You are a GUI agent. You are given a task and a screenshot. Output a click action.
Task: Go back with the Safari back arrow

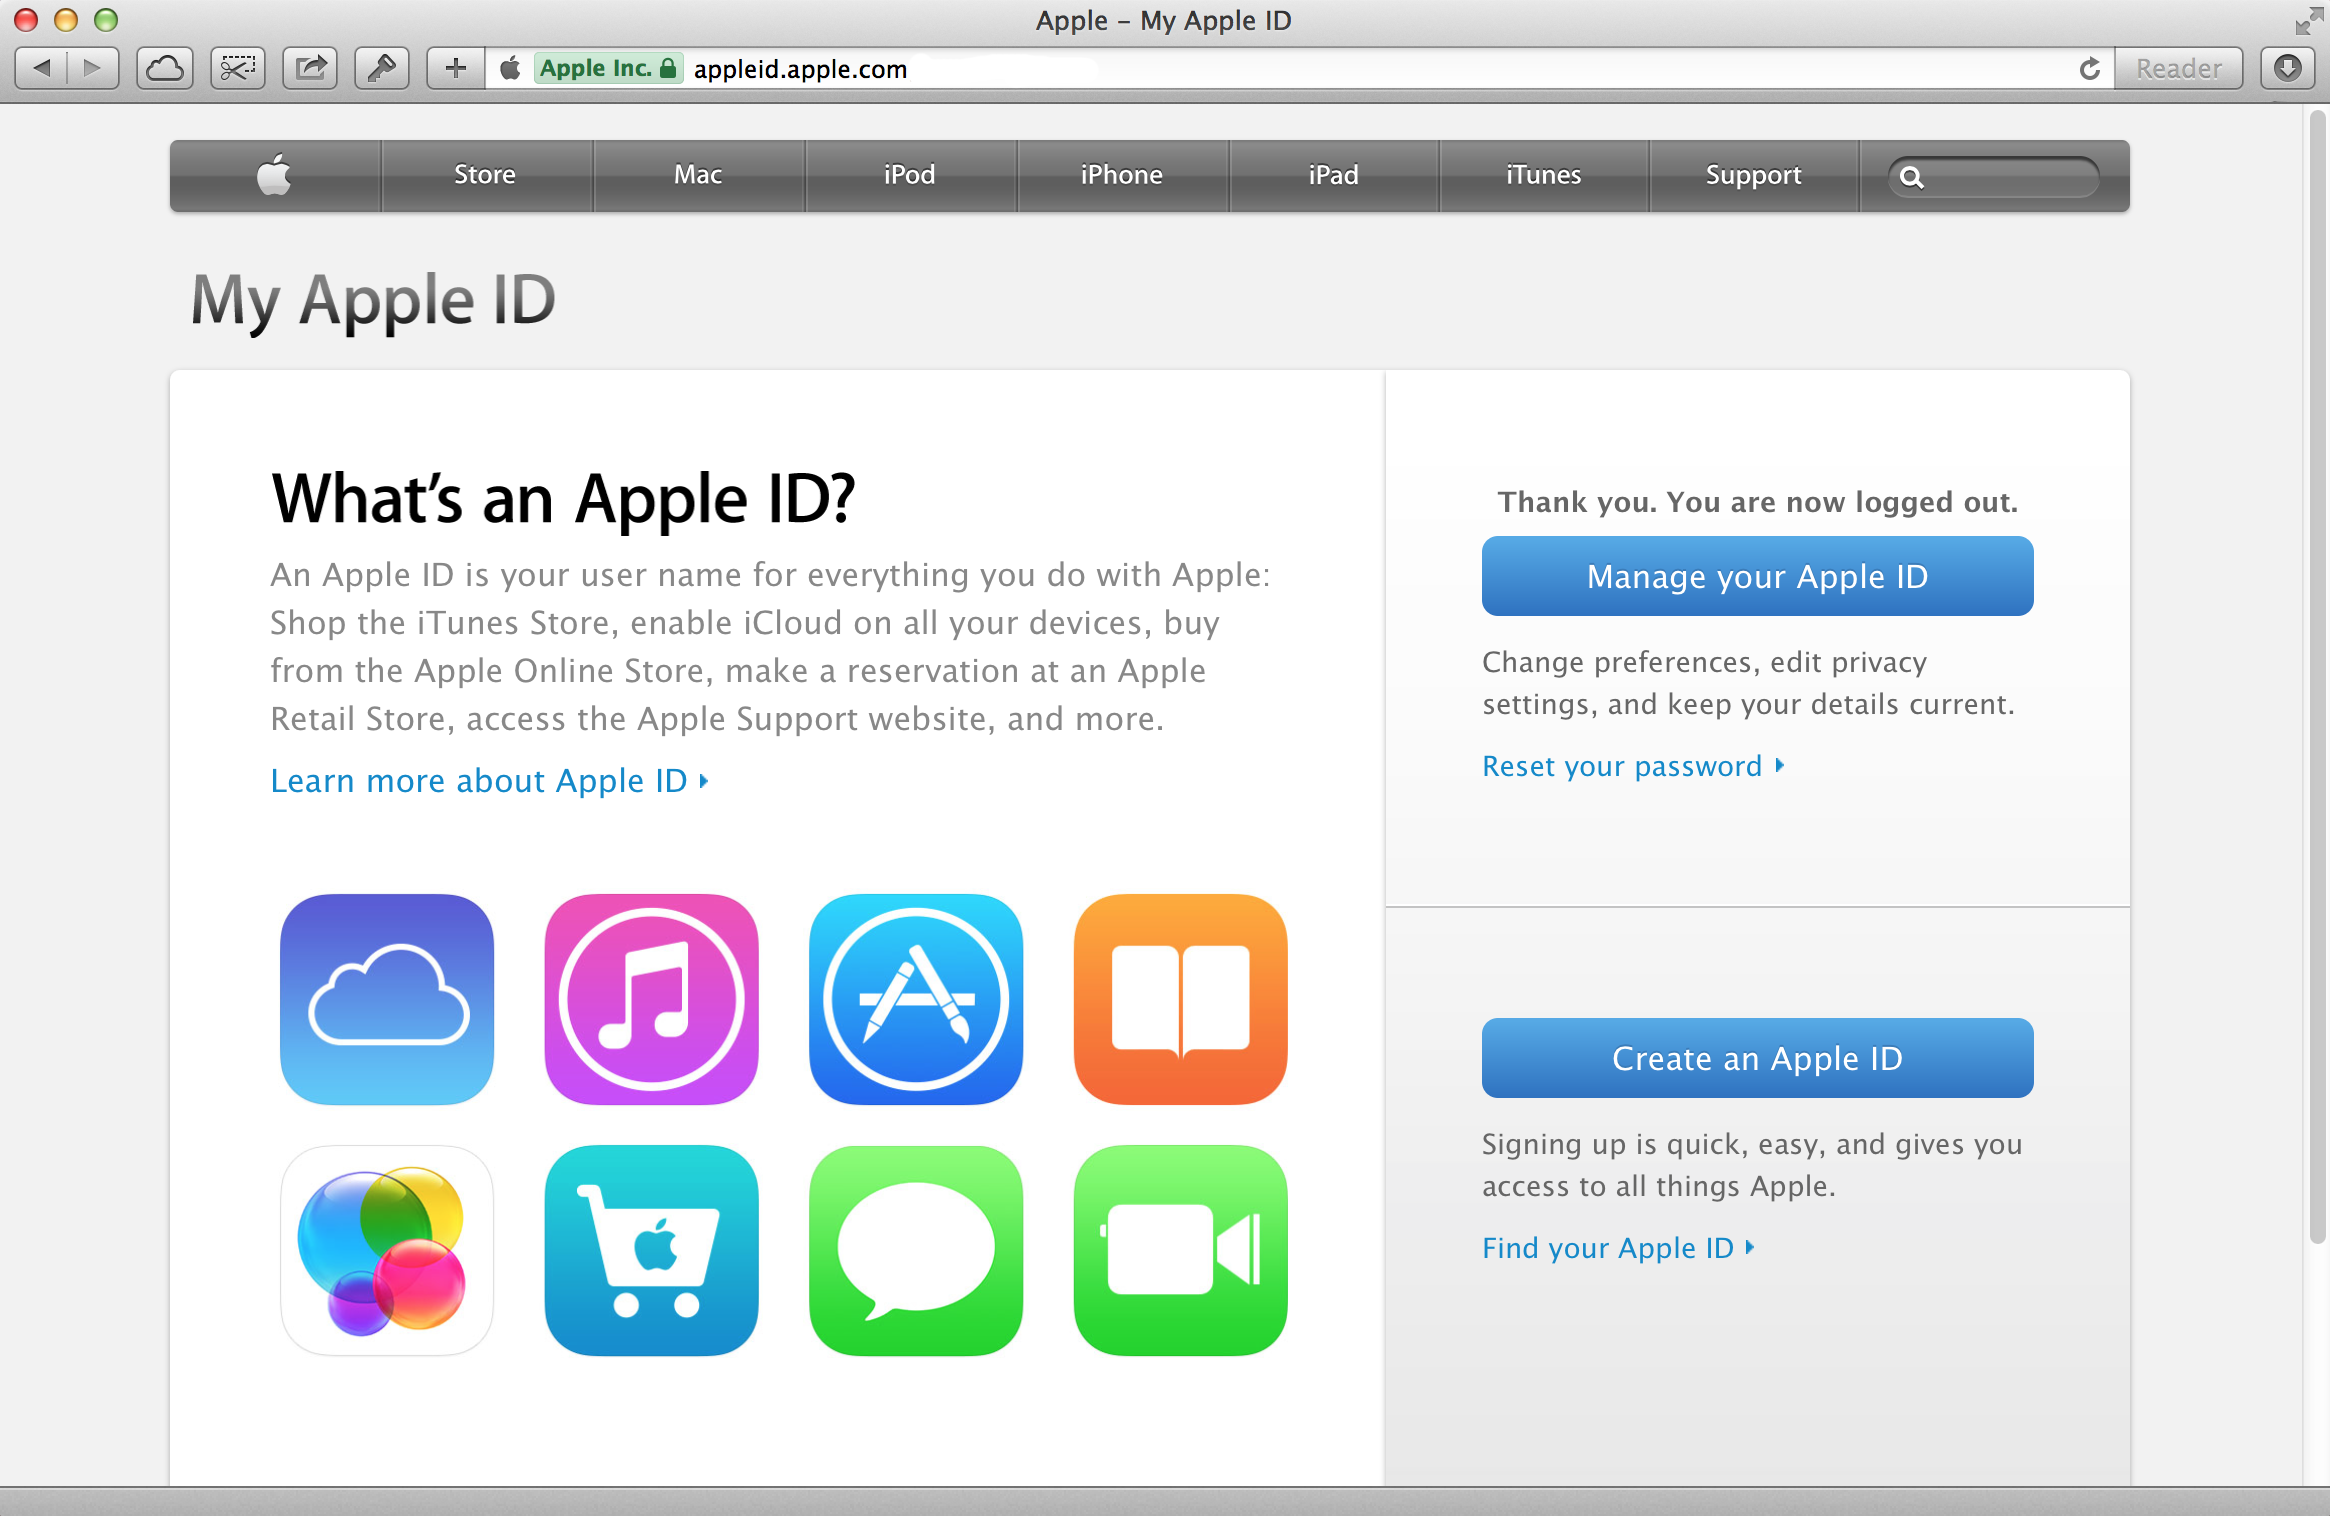coord(42,68)
